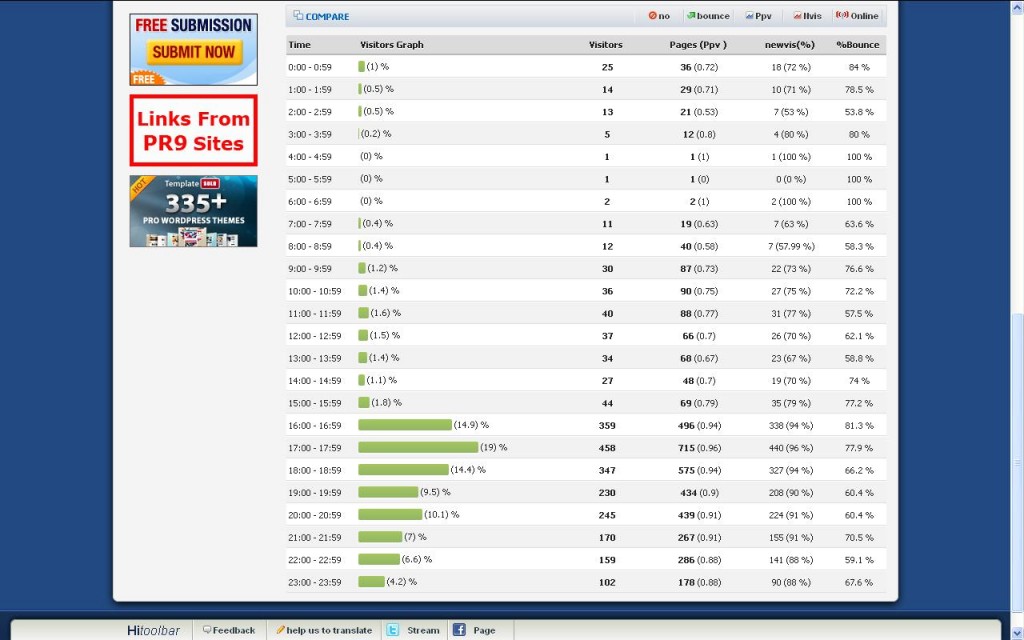
Task: Open the Twitter Stream button
Action: pos(414,630)
